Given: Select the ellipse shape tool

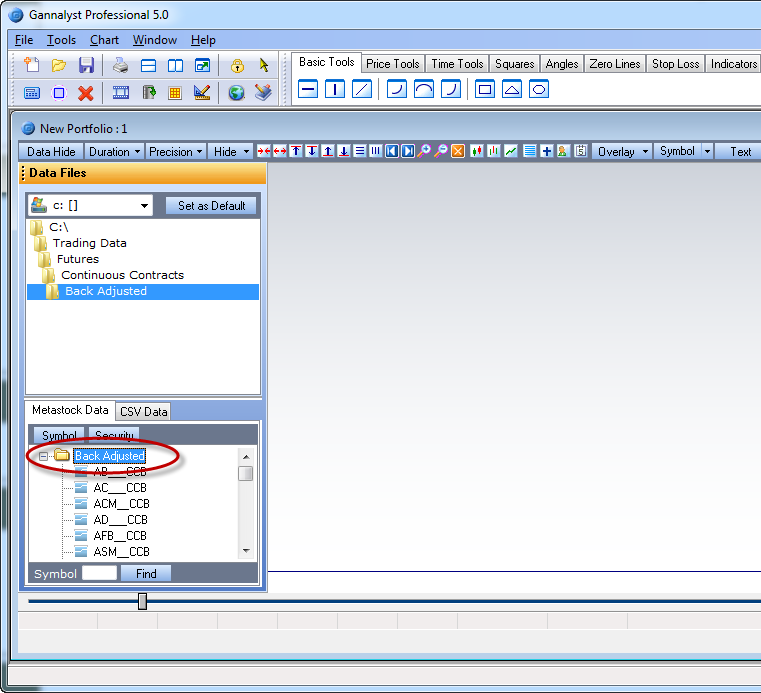Looking at the screenshot, I should coord(539,89).
